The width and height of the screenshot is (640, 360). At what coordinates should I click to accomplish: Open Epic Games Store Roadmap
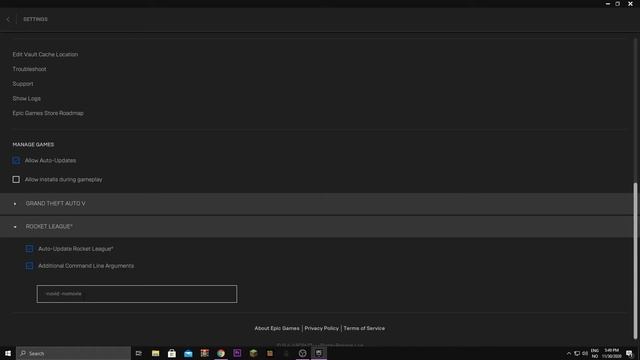48,113
